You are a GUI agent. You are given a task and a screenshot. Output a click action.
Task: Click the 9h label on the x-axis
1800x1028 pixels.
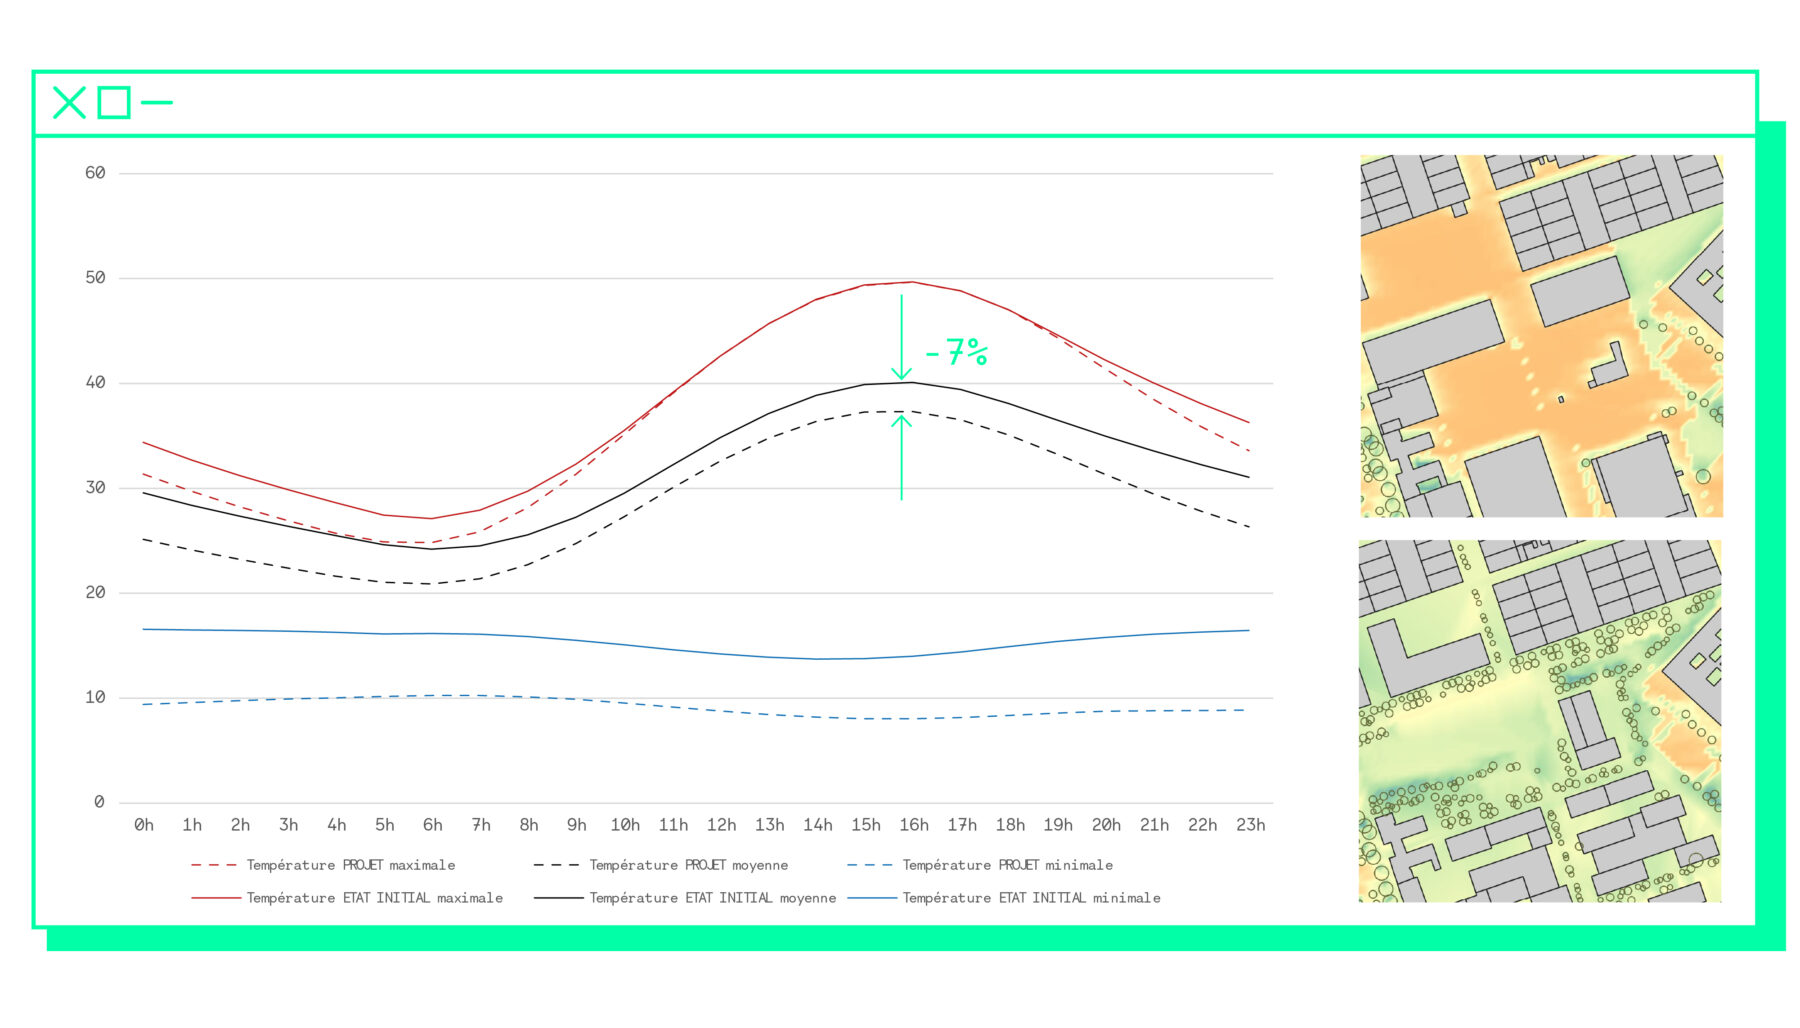point(577,825)
